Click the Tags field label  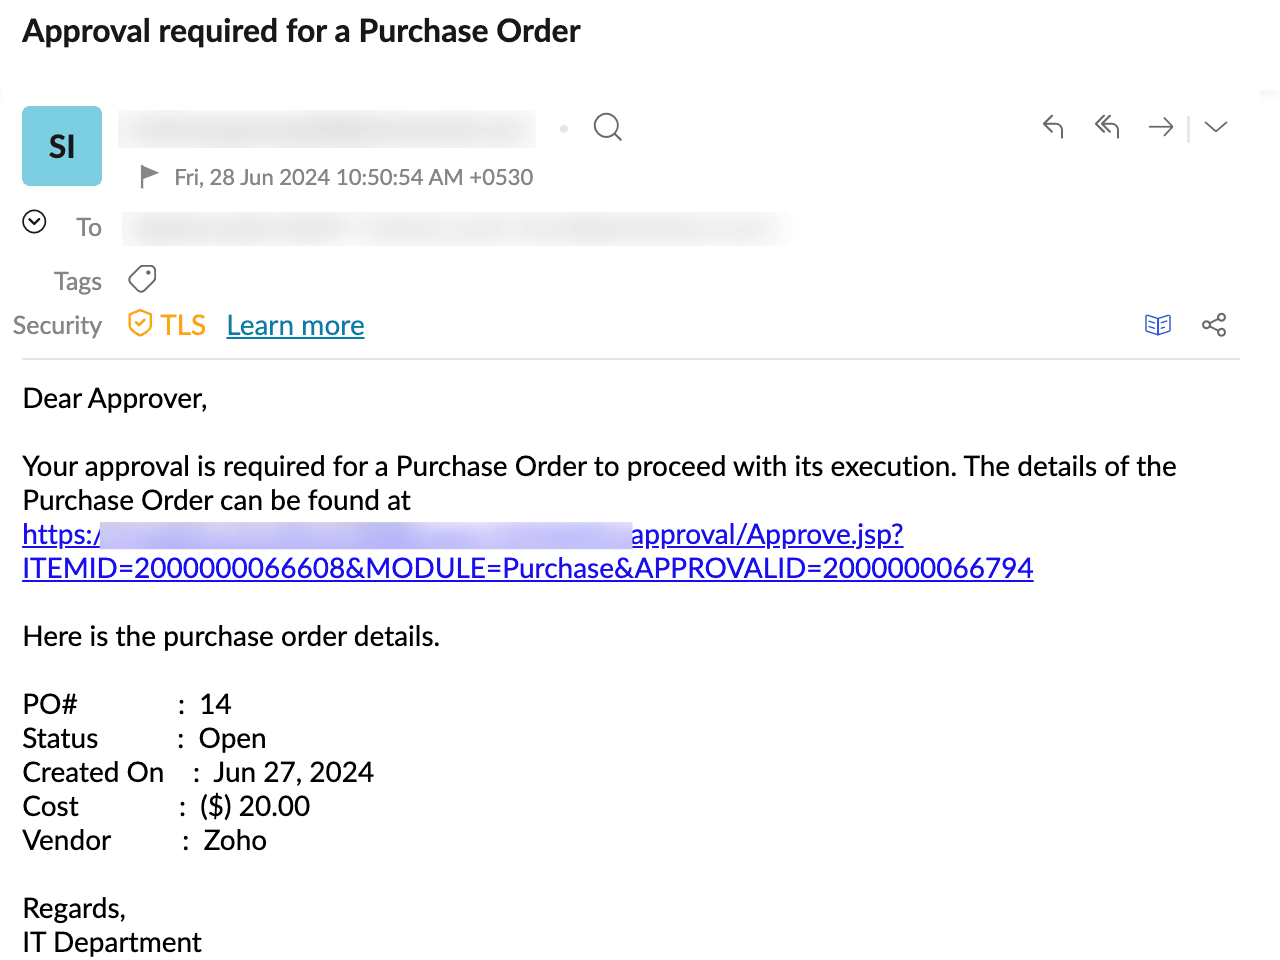(x=78, y=281)
